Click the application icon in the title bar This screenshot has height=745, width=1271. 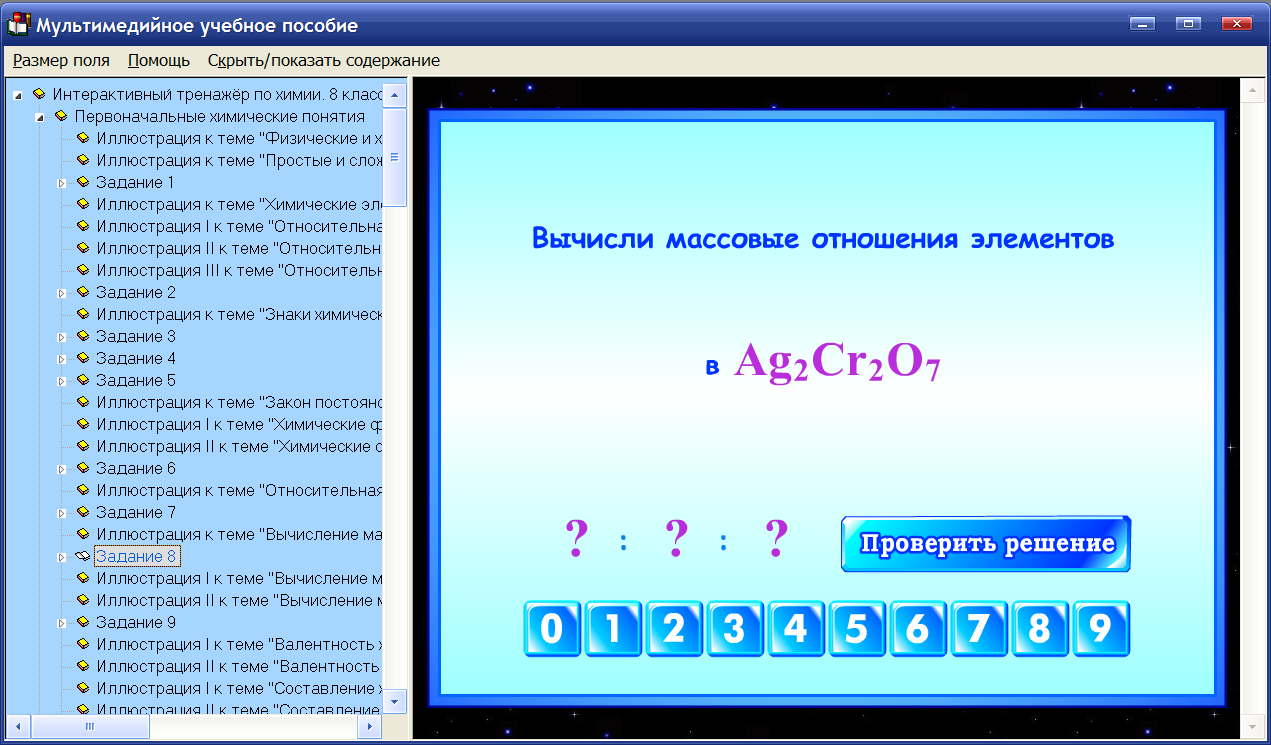(x=17, y=23)
